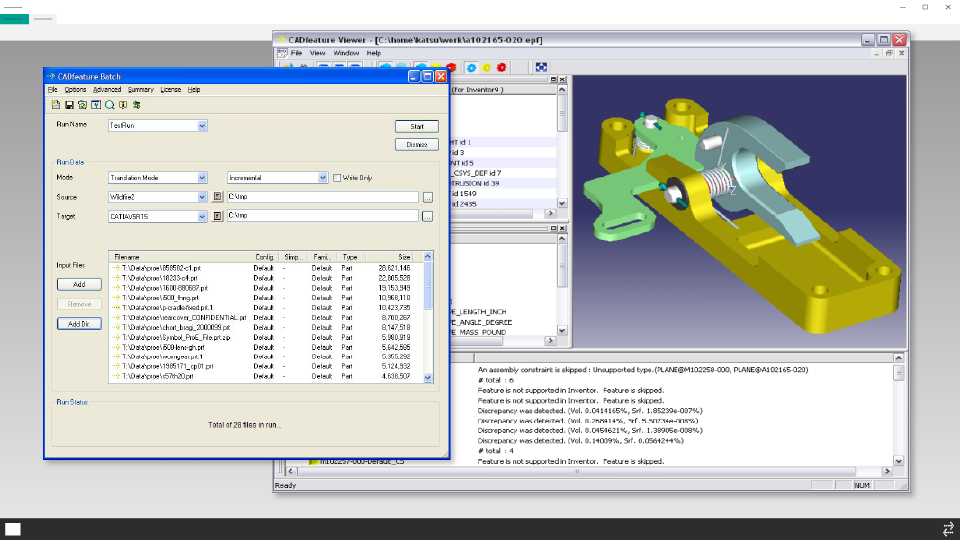Open the View menu in CADfeature Viewer
960x540 pixels.
tap(317, 53)
